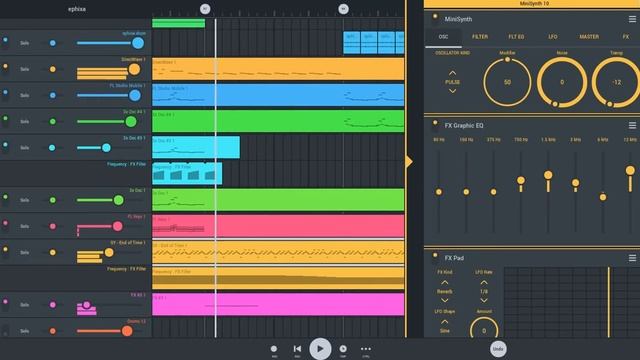Viewport: 640px width, 360px height.
Task: Click volume handle of DirectWave 1 track
Action: click(x=134, y=69)
